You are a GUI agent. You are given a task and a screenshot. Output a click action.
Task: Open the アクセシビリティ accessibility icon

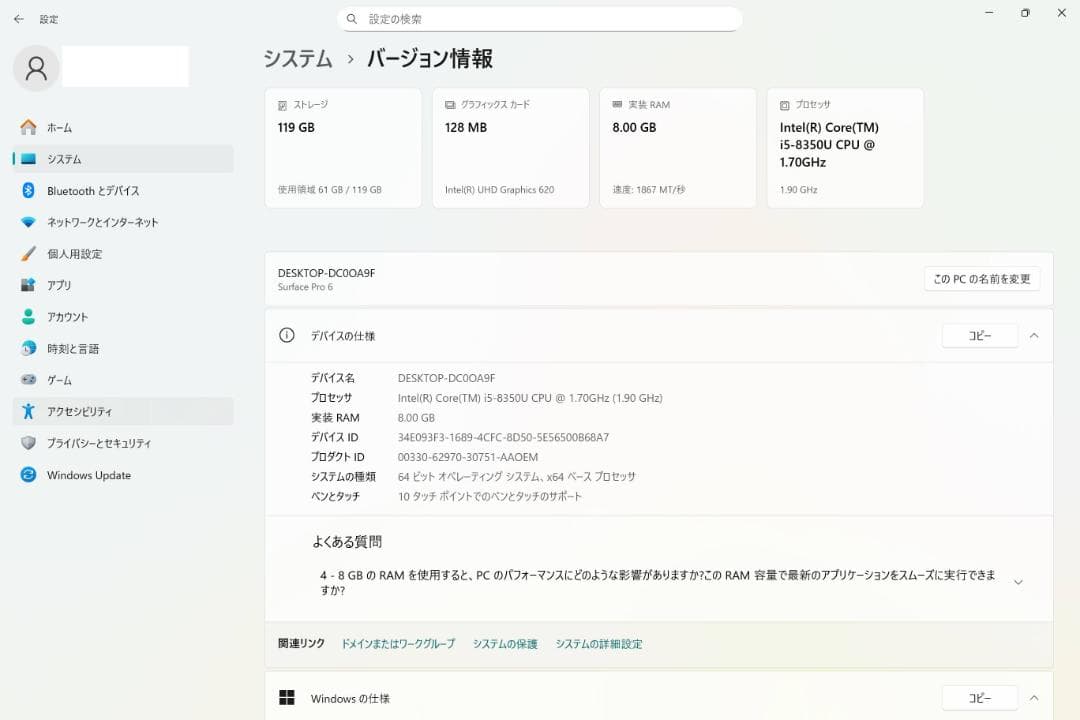coord(30,411)
